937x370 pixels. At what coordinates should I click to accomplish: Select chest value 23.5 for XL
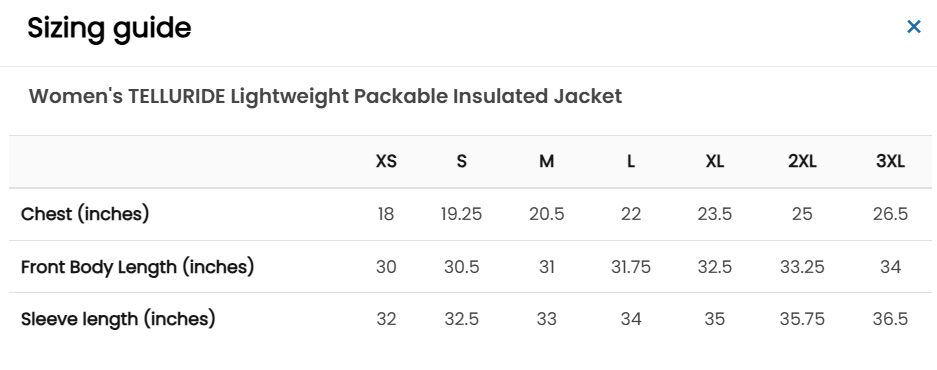click(x=715, y=214)
